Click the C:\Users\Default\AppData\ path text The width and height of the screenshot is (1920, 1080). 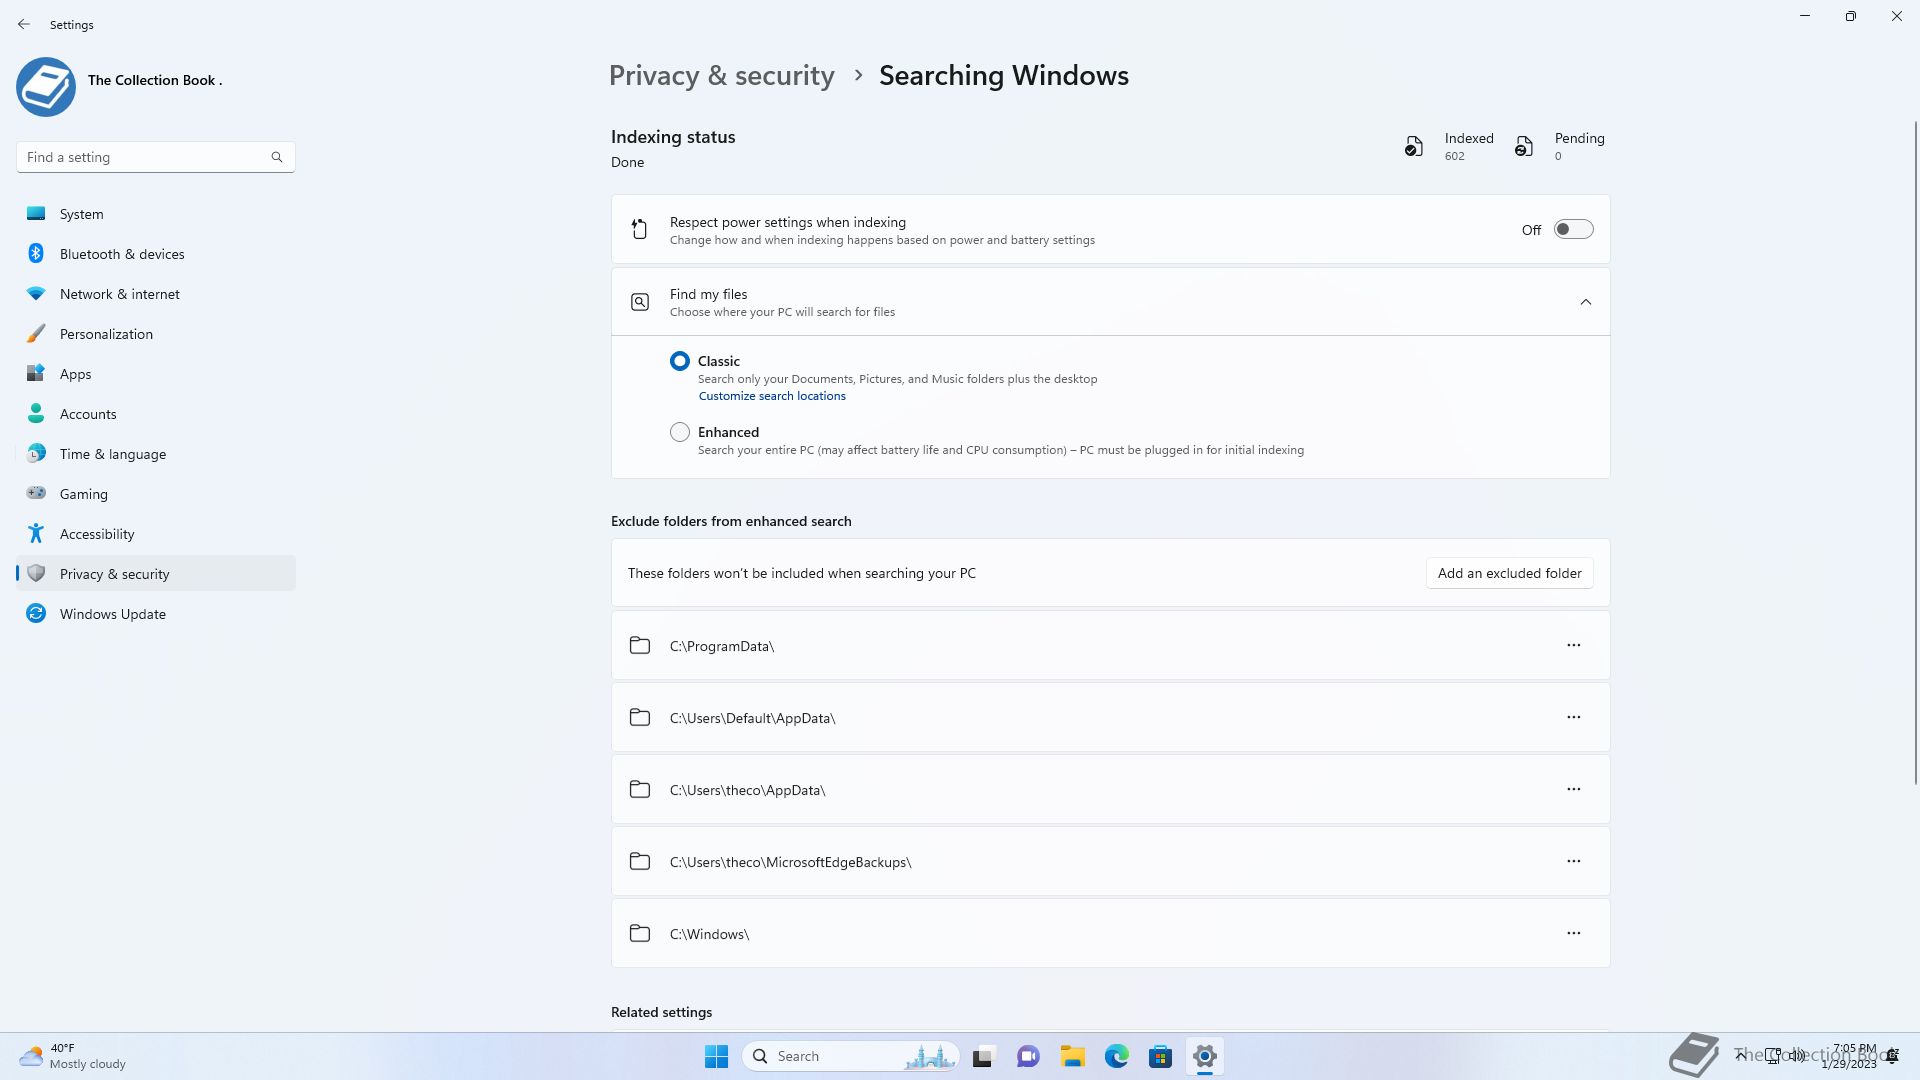tap(752, 718)
